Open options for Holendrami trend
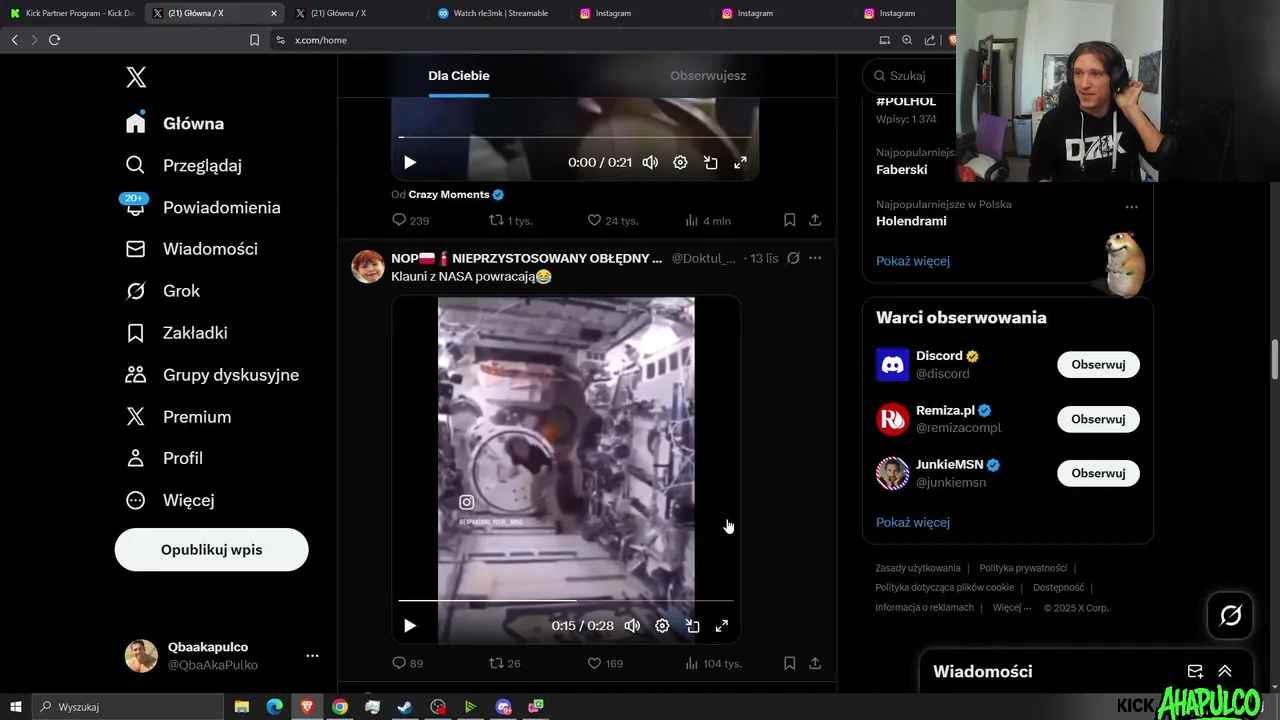This screenshot has width=1280, height=720. [1132, 207]
